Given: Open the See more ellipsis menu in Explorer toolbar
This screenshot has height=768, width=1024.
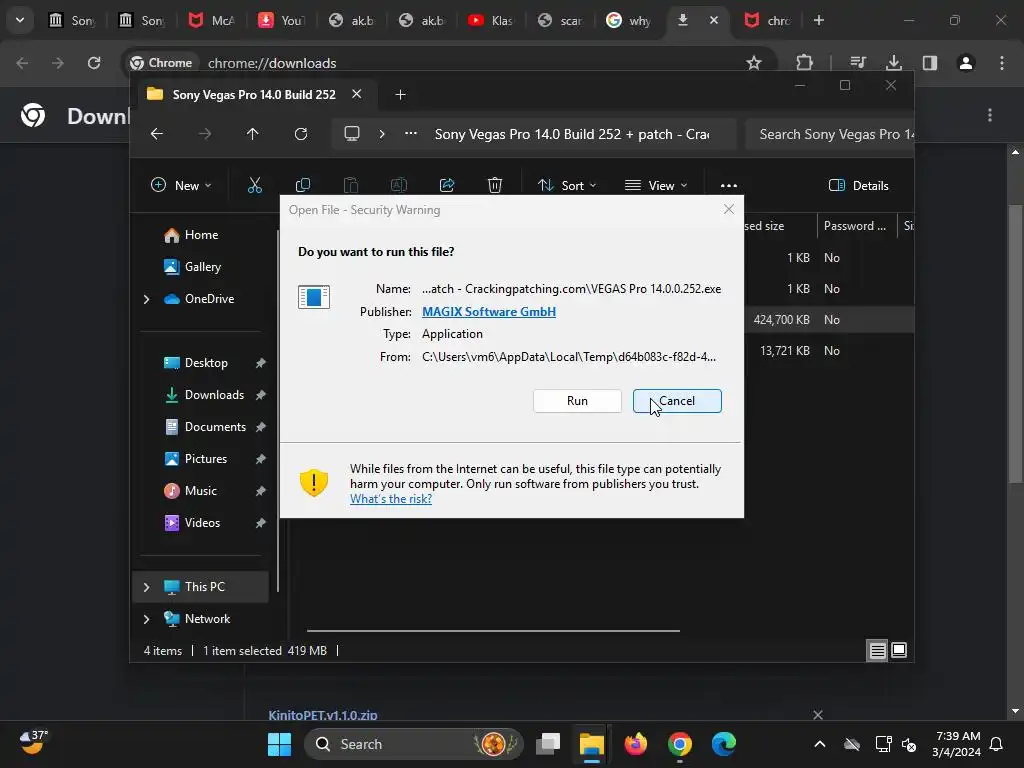Looking at the screenshot, I should point(729,185).
